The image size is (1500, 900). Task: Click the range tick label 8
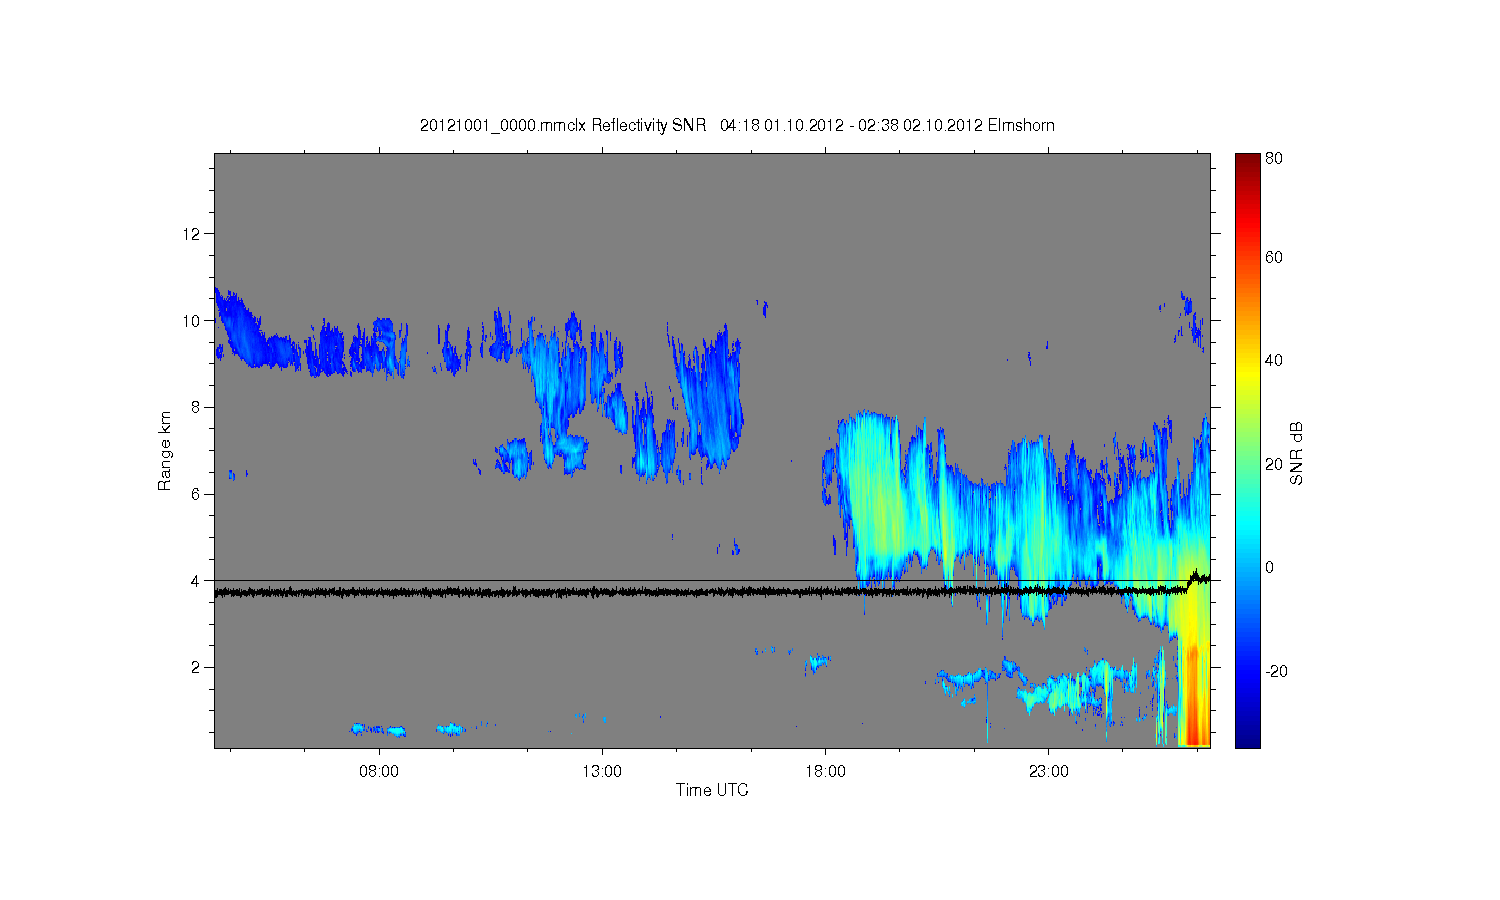coord(197,407)
